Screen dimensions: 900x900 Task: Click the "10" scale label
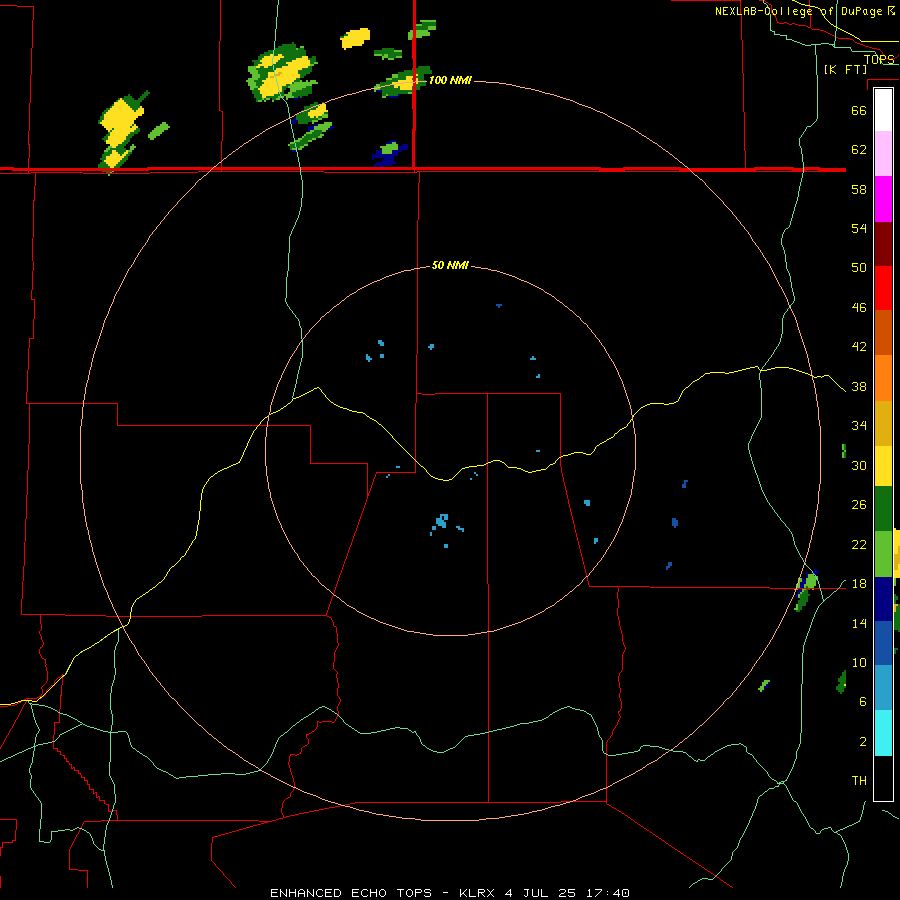859,662
